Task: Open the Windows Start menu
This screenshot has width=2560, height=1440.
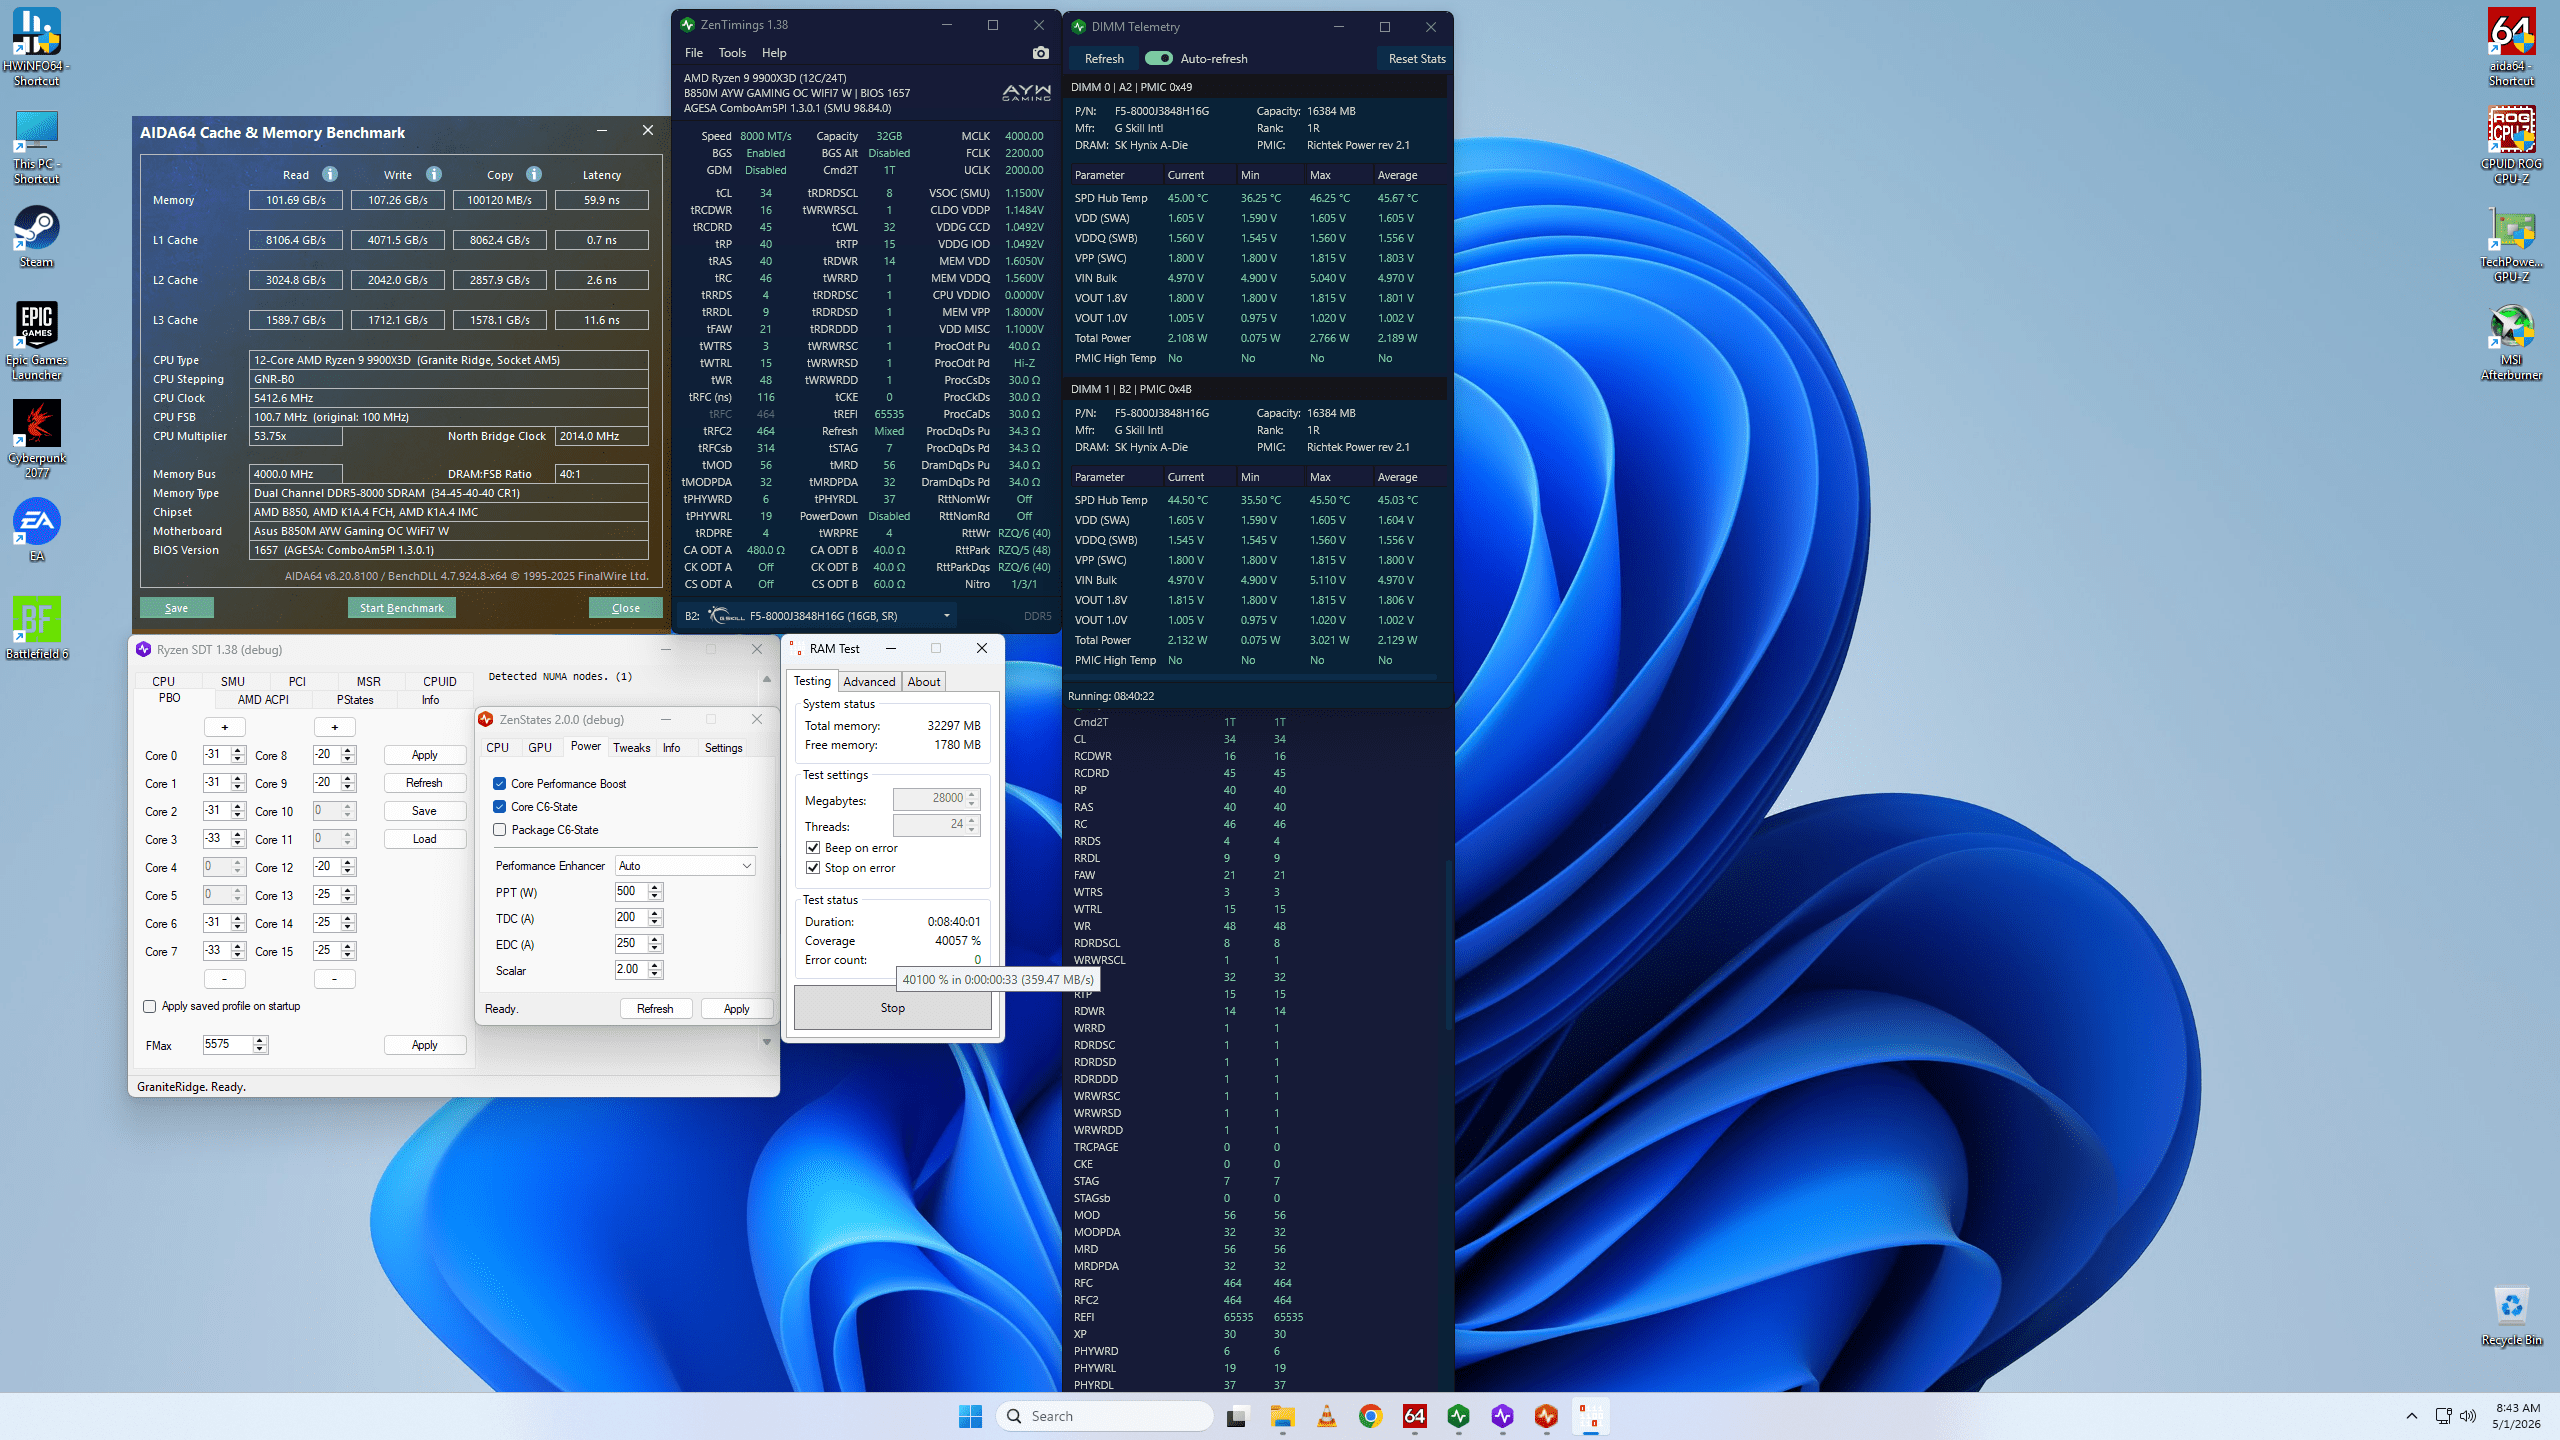Action: (x=970, y=1416)
